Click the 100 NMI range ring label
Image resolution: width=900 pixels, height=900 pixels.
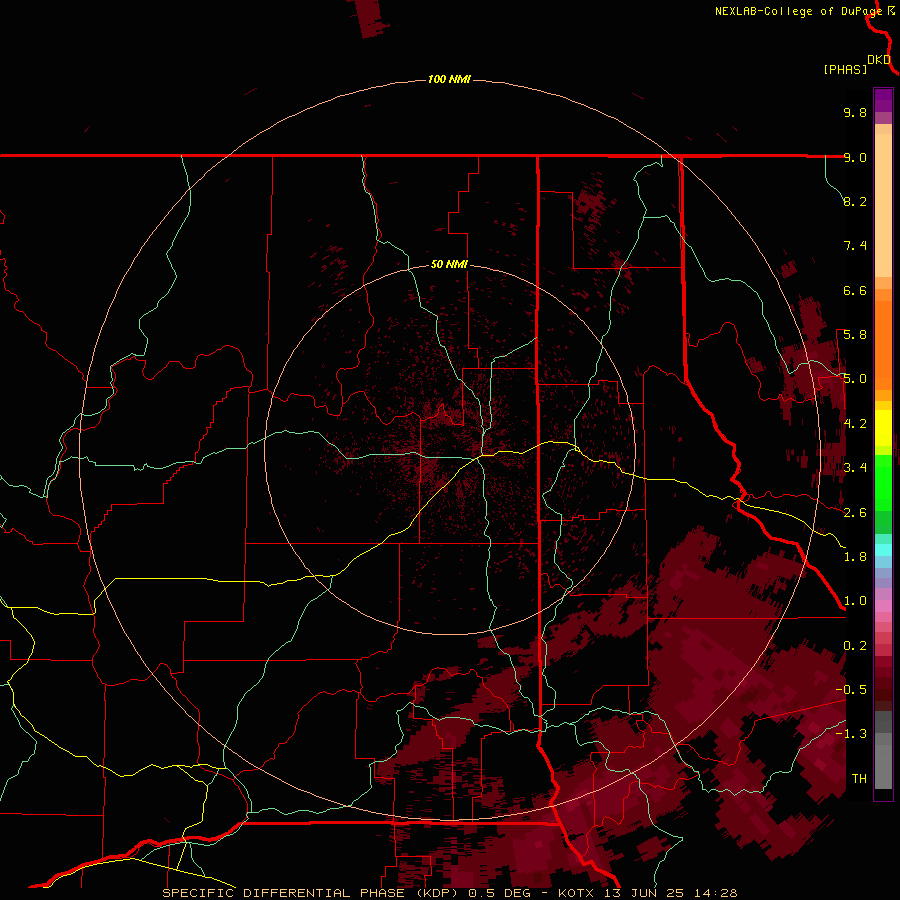click(x=449, y=79)
